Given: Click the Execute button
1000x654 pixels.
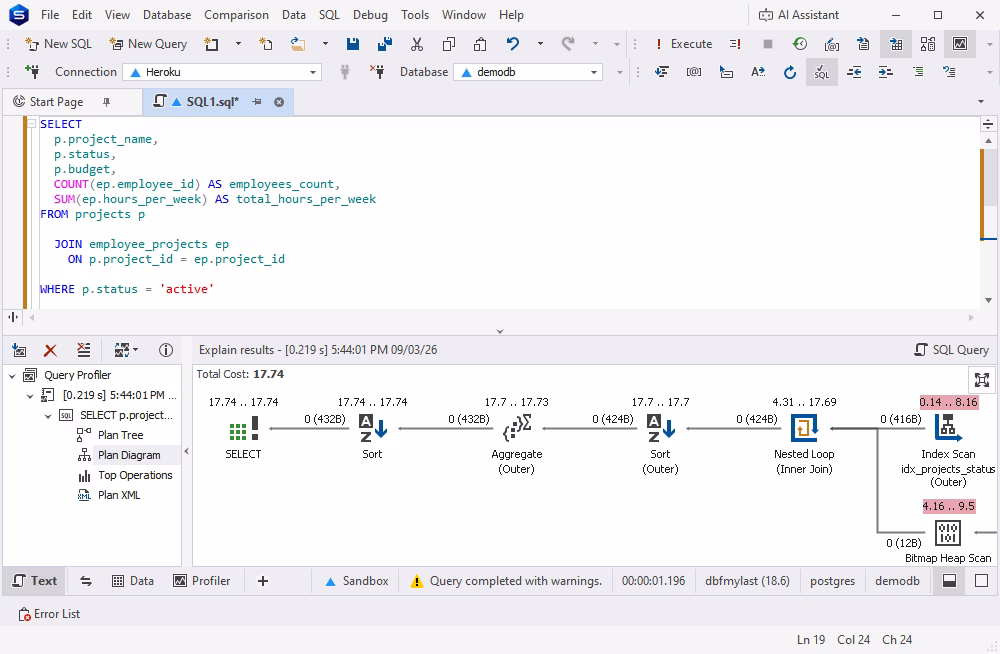Looking at the screenshot, I should point(684,44).
